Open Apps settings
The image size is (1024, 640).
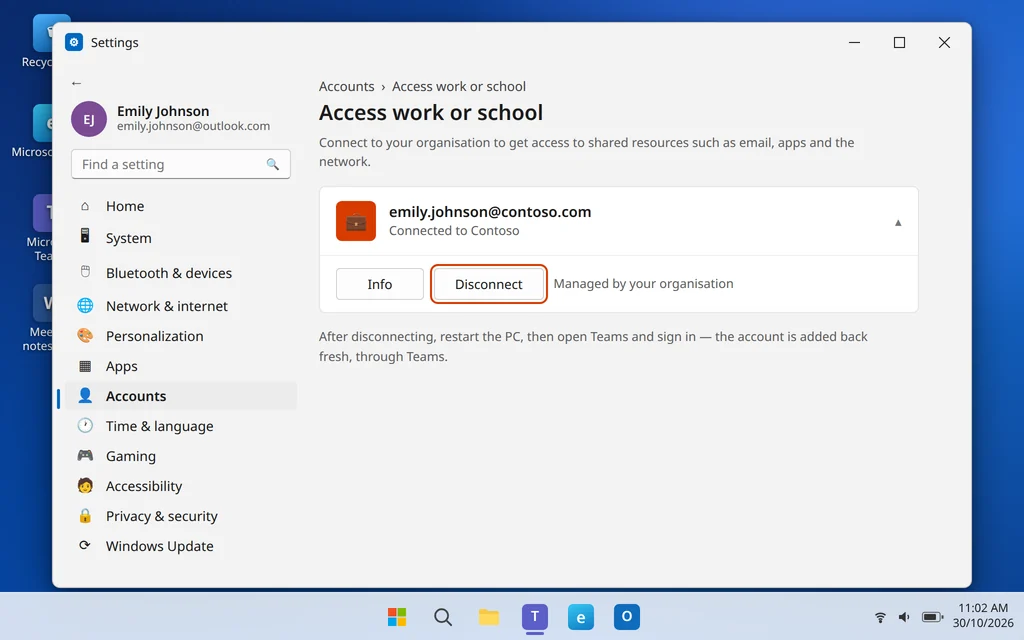181,366
